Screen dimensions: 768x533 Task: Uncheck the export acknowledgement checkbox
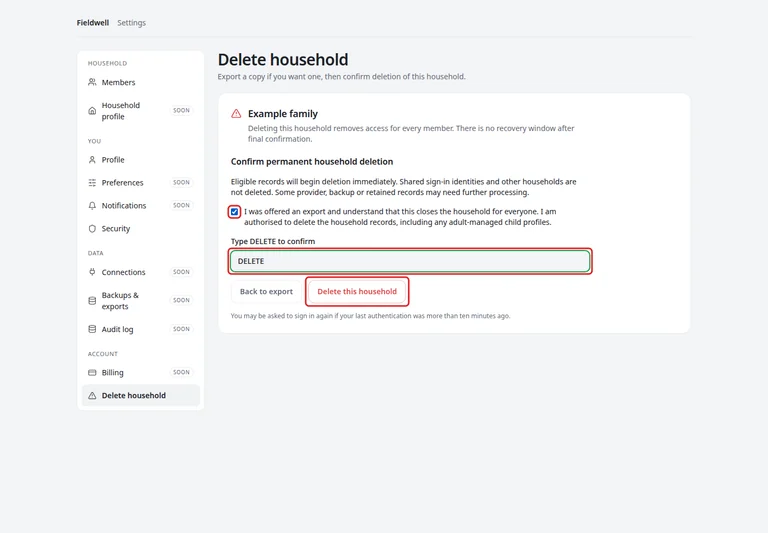[x=234, y=212]
